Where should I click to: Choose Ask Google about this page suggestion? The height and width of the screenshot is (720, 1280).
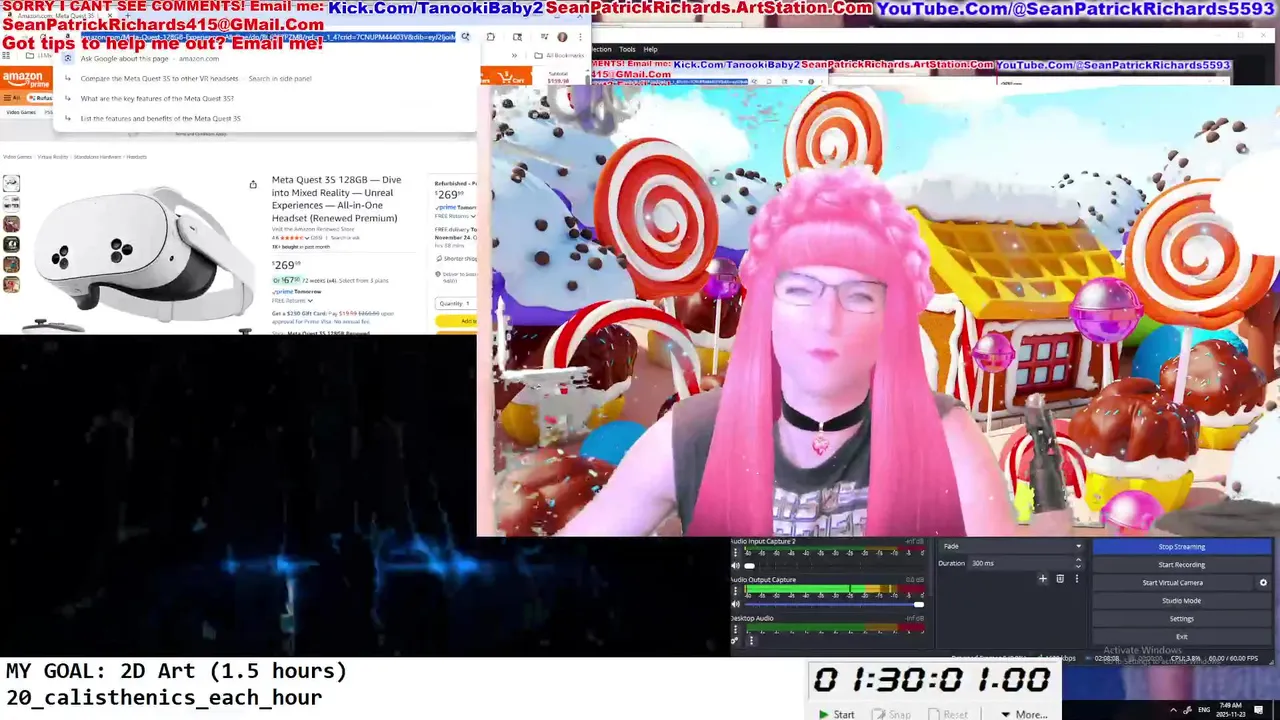[265, 58]
